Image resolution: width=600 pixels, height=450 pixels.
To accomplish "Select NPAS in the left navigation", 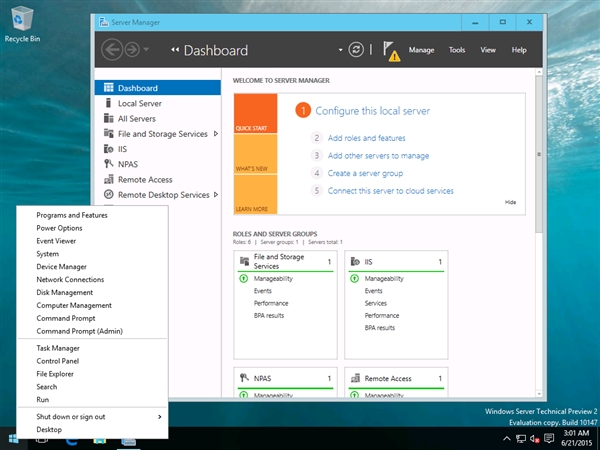I will (x=127, y=164).
